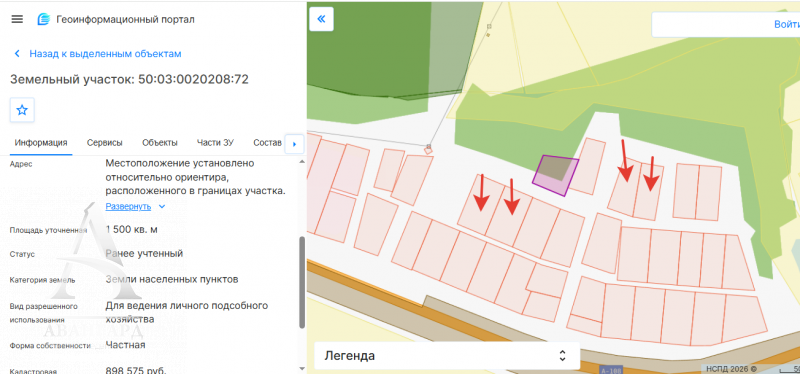Screen dimensions: 800x374
Task: Select the Состав tab
Action: coord(267,142)
